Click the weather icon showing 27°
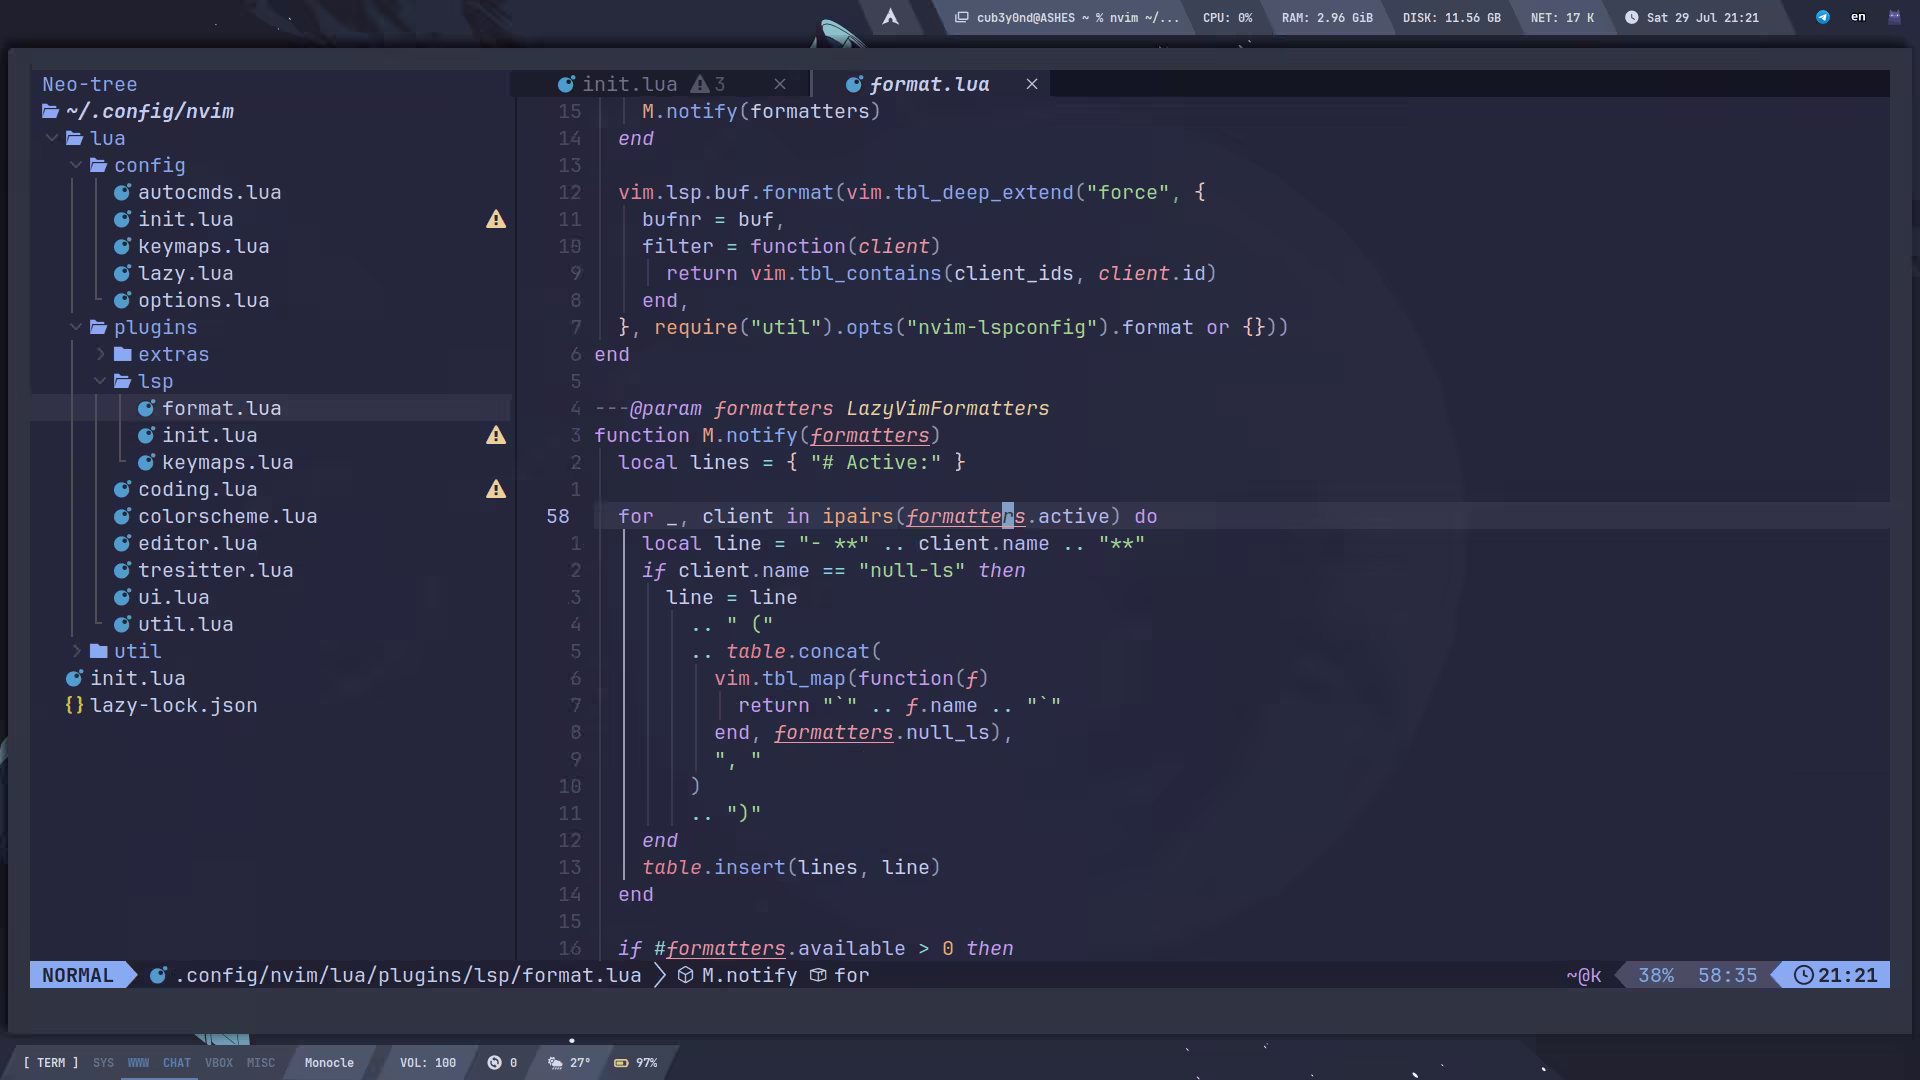Screen dimensions: 1920x1080 (x=555, y=1063)
